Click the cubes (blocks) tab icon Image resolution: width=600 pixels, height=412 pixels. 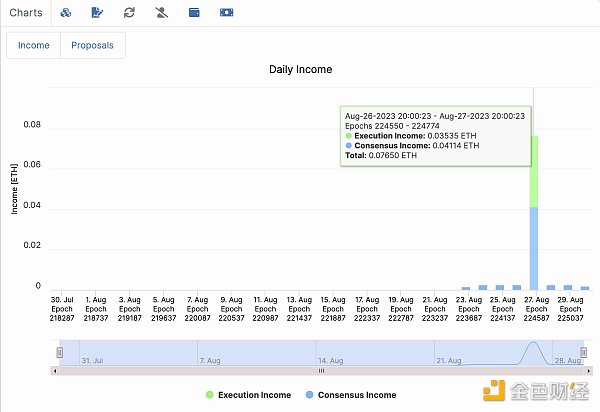(x=67, y=13)
